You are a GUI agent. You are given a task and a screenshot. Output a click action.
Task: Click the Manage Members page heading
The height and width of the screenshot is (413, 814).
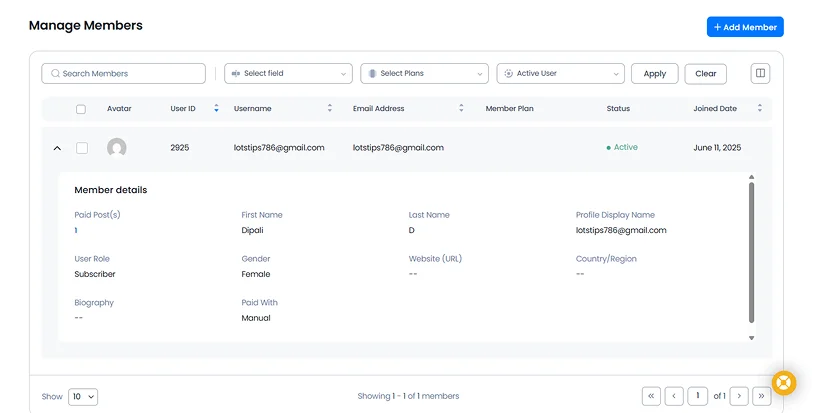[86, 25]
